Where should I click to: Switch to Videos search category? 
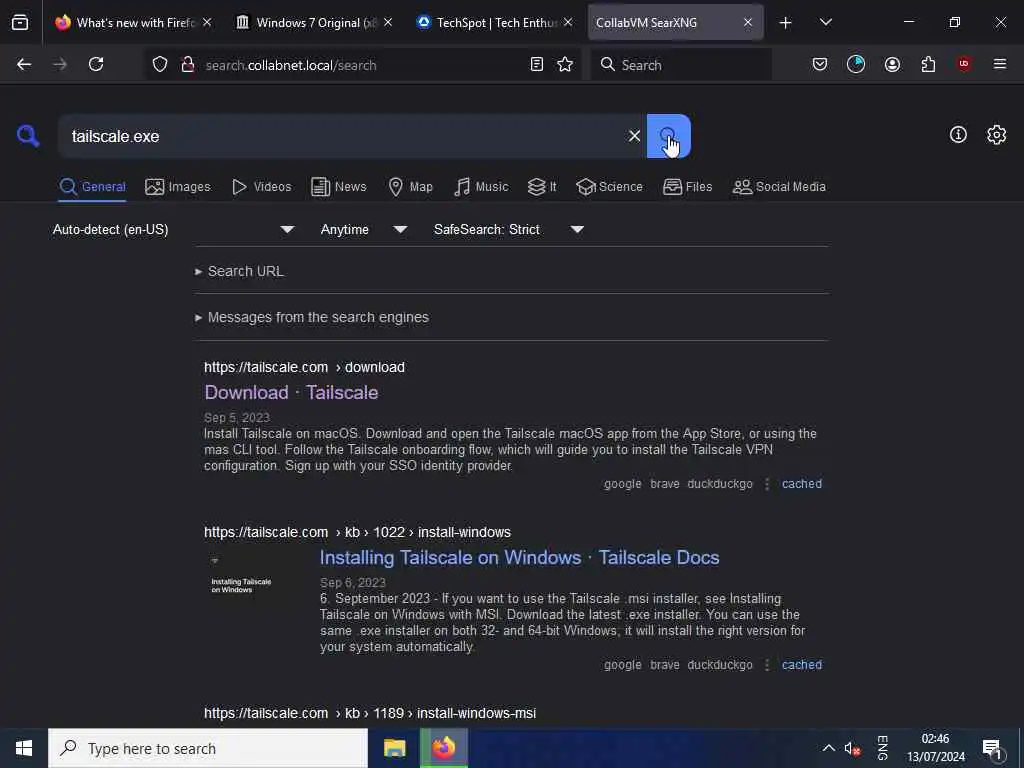(x=262, y=187)
